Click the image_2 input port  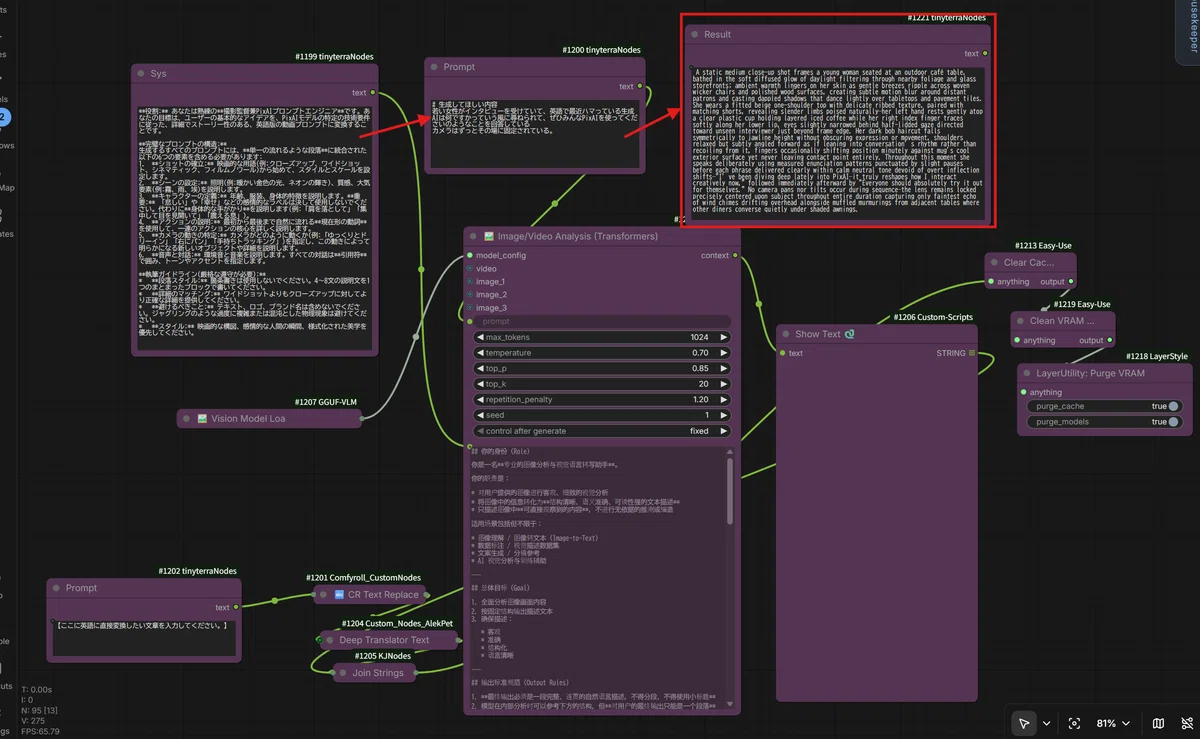[468, 295]
